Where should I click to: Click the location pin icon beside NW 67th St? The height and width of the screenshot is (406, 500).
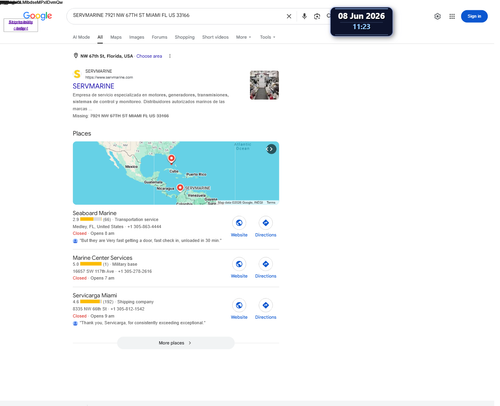click(x=76, y=56)
